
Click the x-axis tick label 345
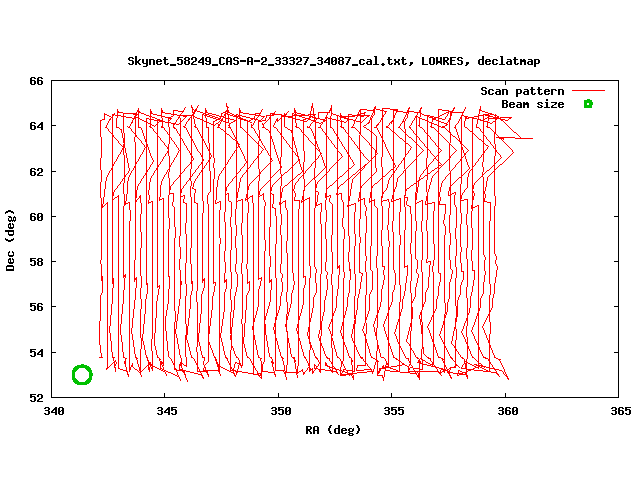click(167, 411)
